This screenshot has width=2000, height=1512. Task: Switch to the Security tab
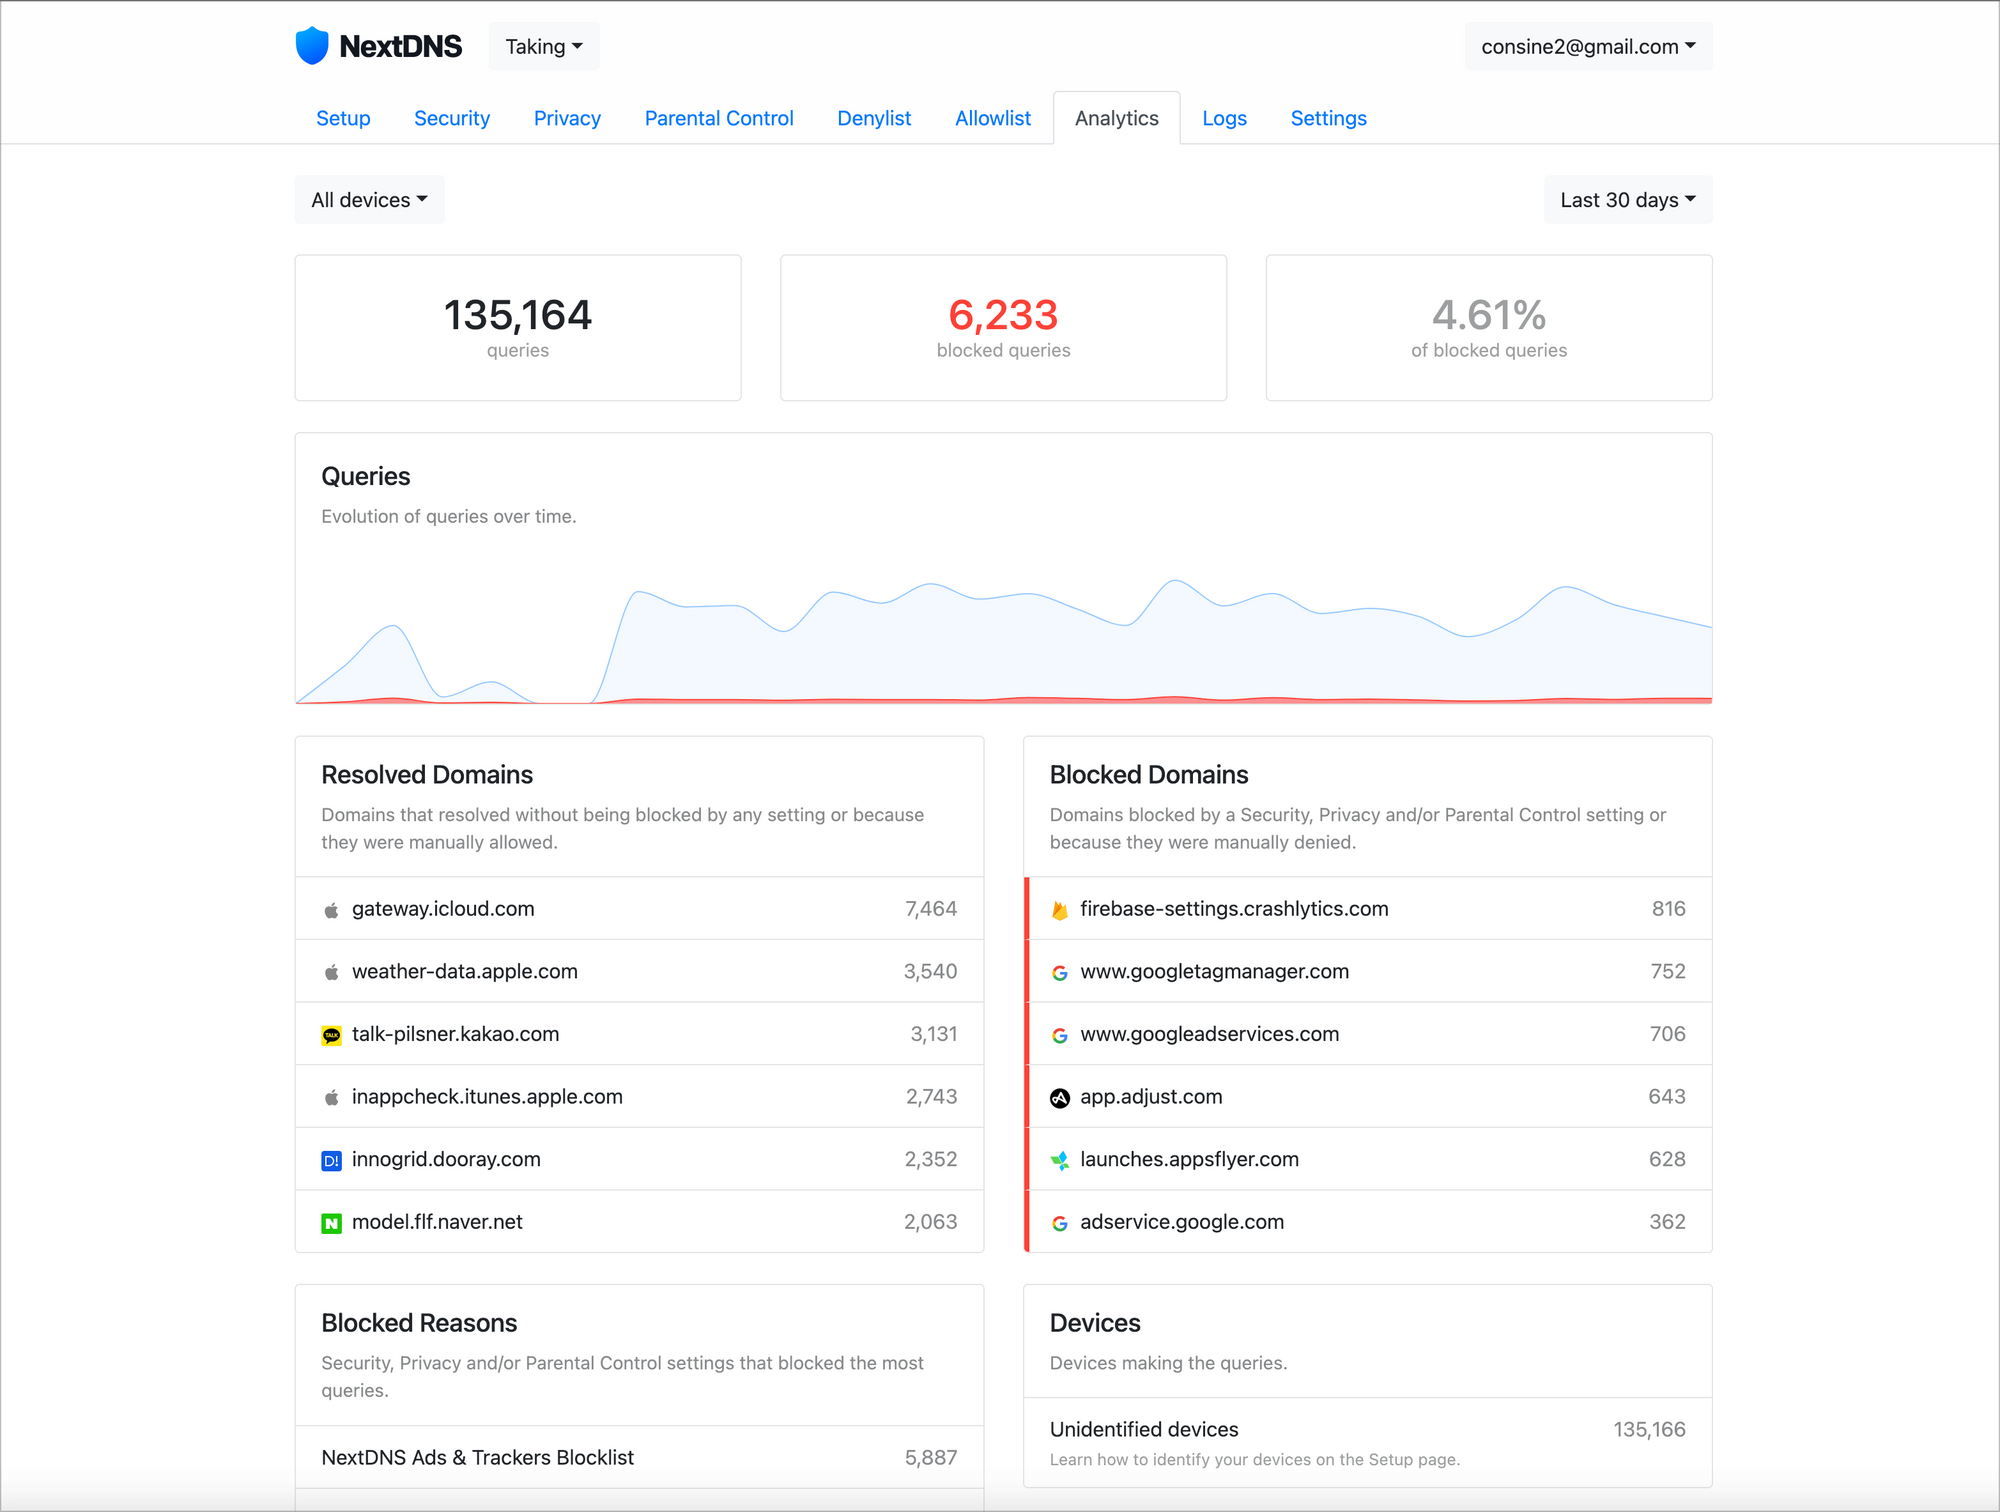point(452,118)
